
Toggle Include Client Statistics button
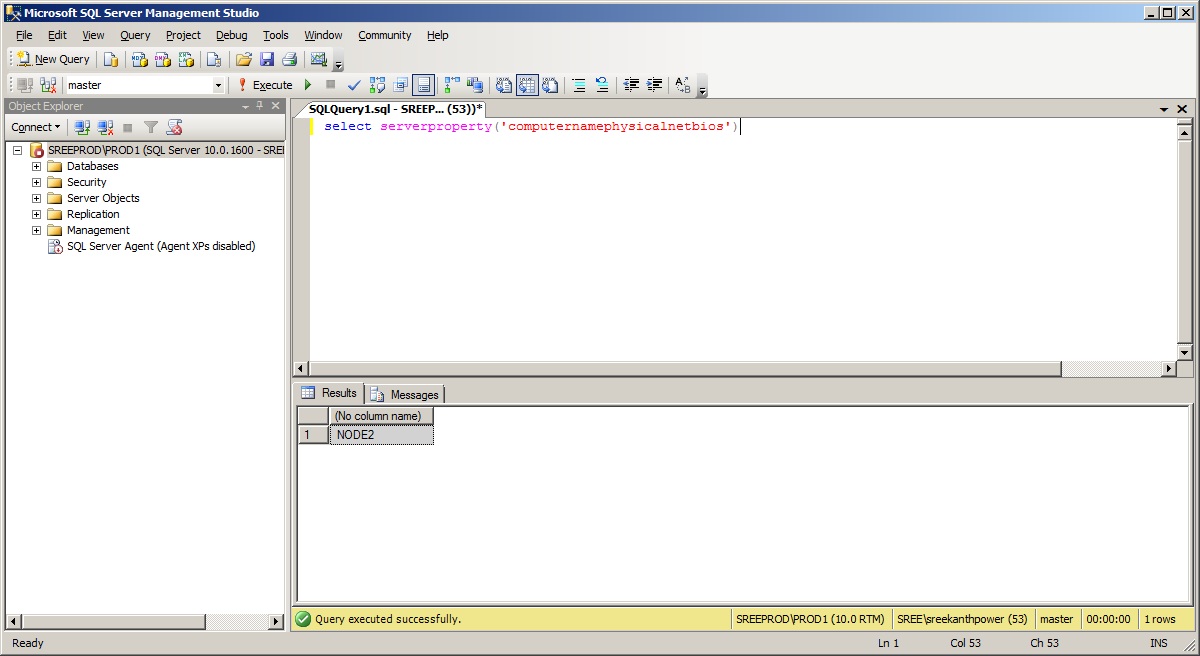tap(475, 85)
